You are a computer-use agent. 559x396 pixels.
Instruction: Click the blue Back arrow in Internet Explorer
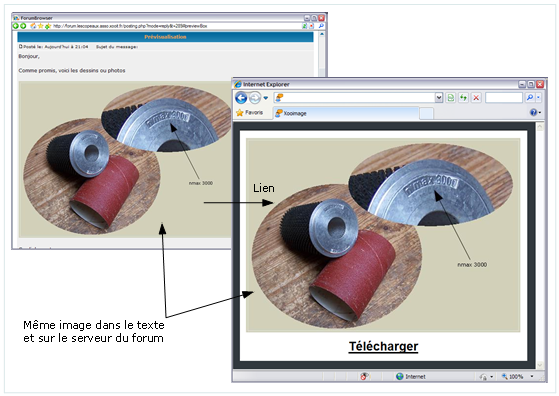pos(241,98)
